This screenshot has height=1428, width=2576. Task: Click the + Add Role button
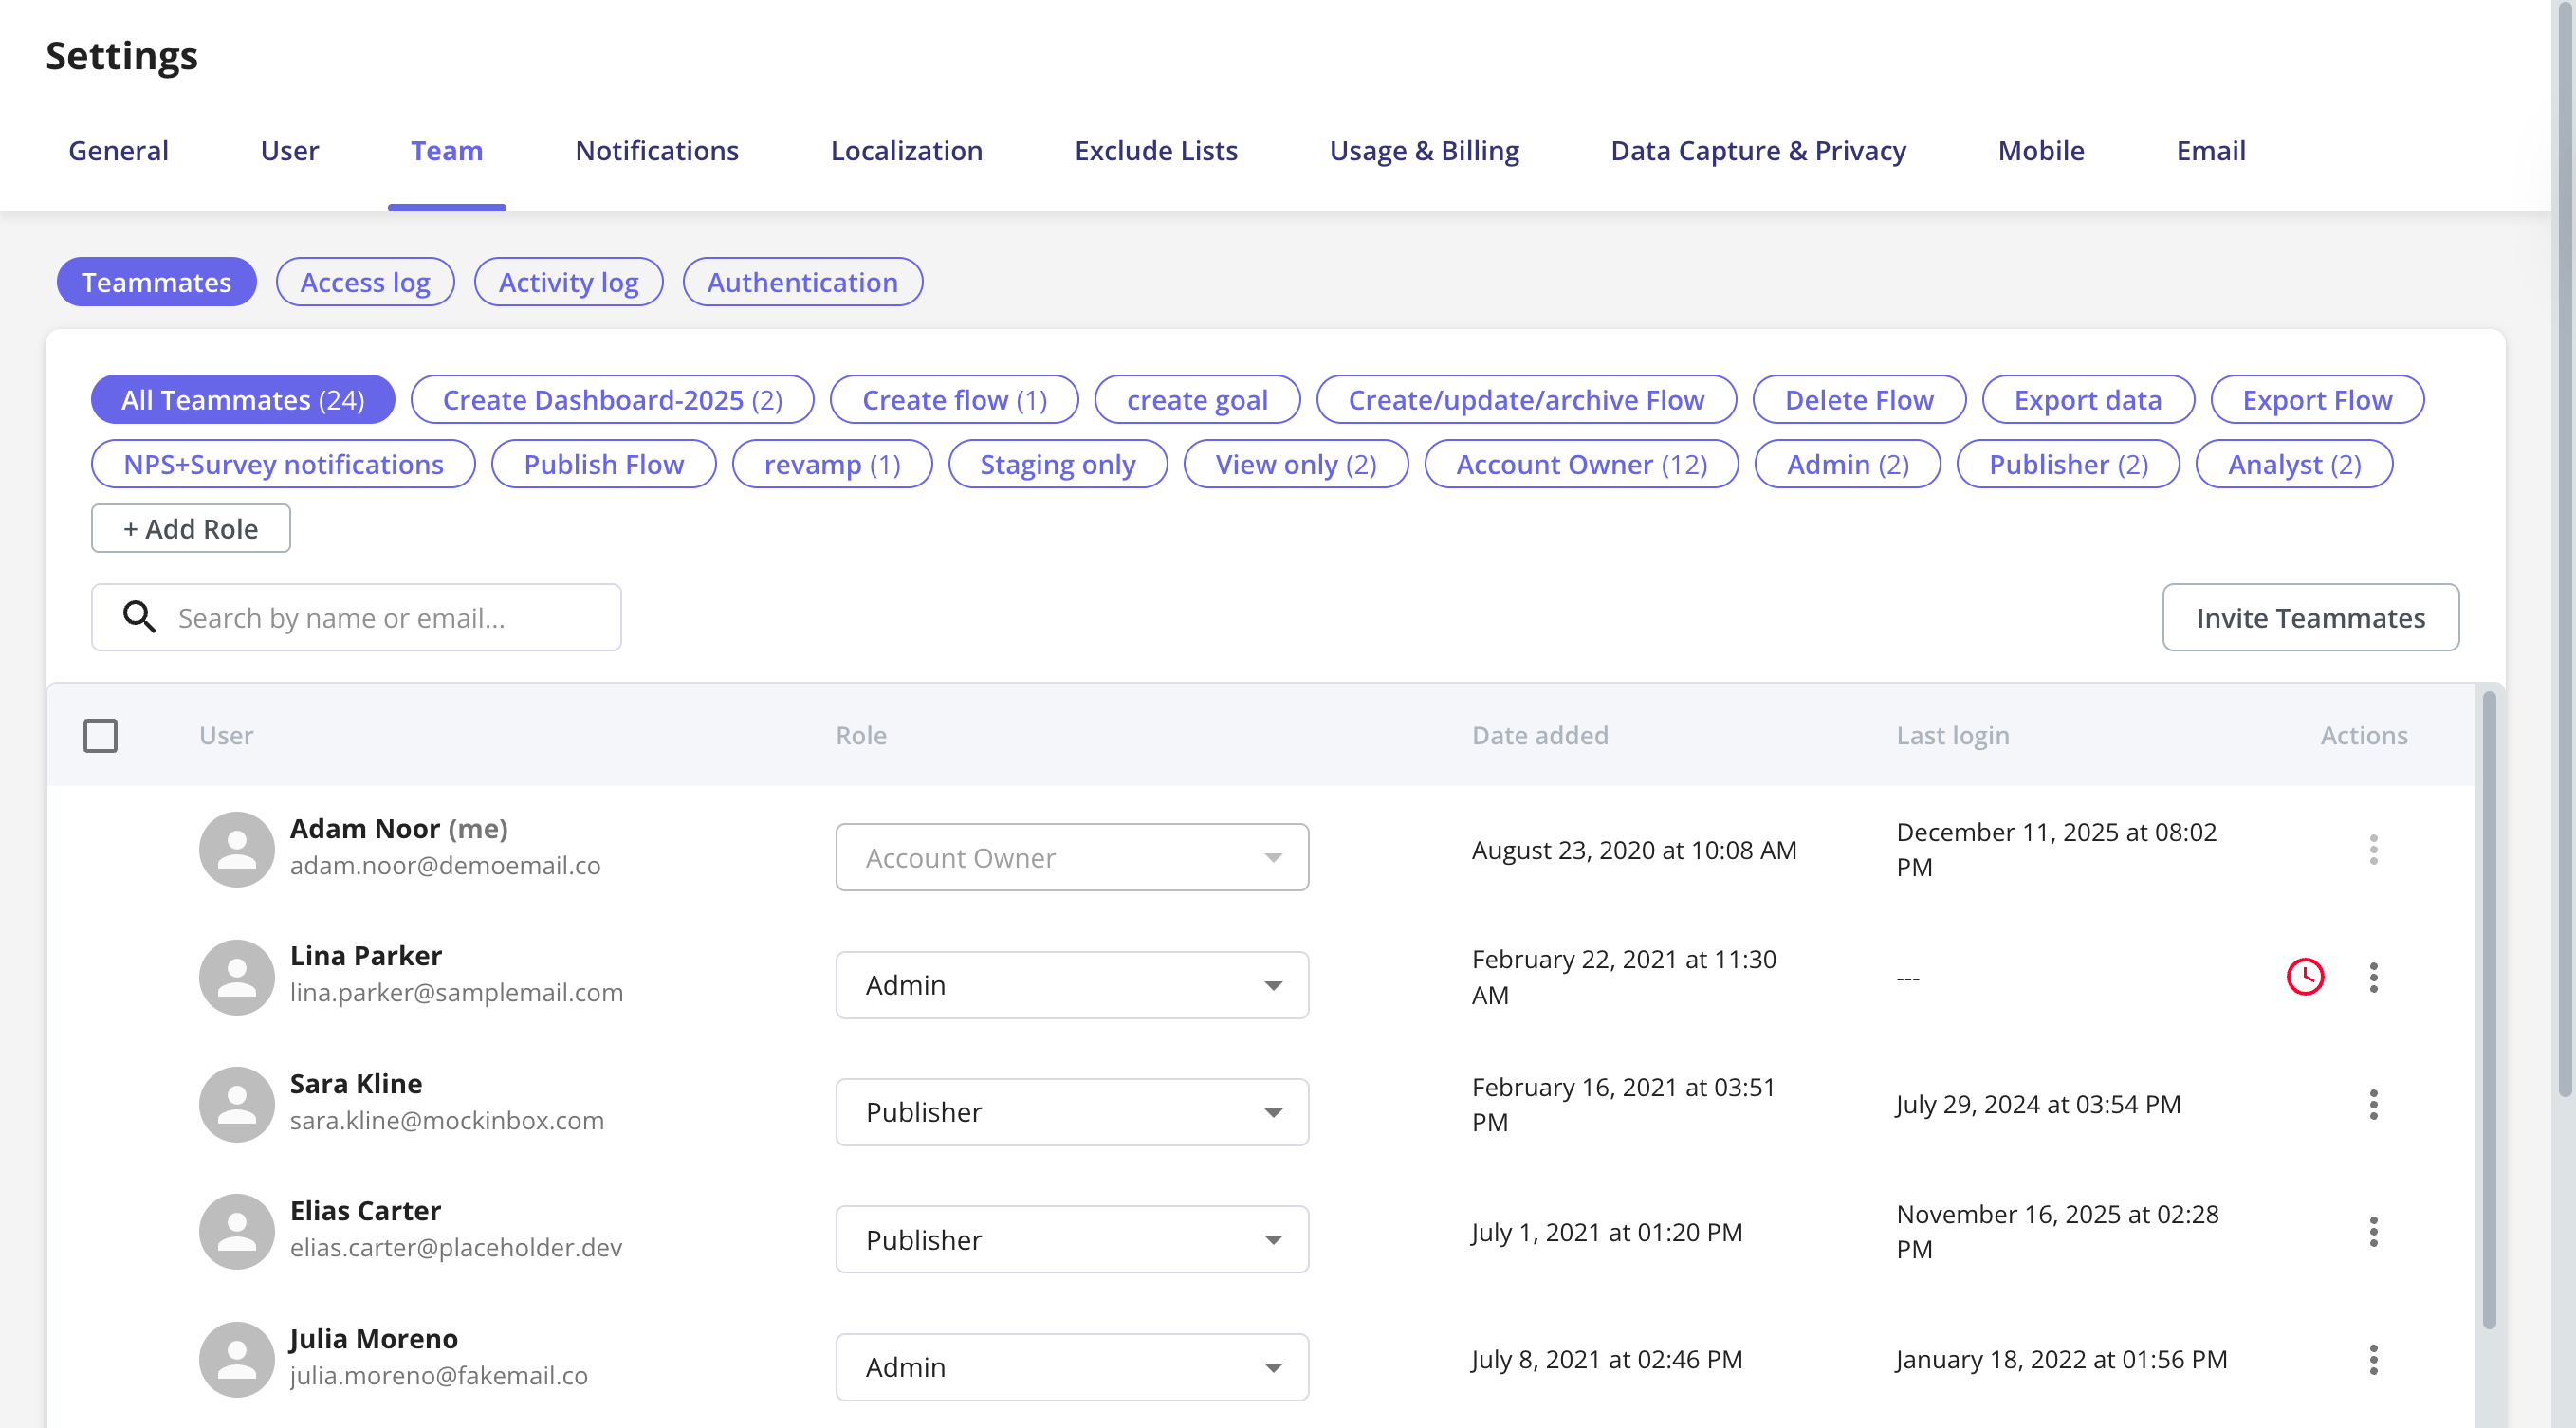pos(190,528)
